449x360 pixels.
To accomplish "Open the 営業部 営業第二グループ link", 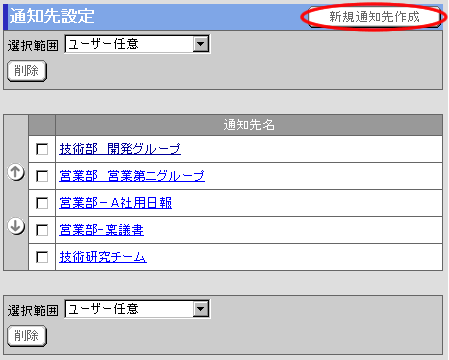I will click(132, 176).
